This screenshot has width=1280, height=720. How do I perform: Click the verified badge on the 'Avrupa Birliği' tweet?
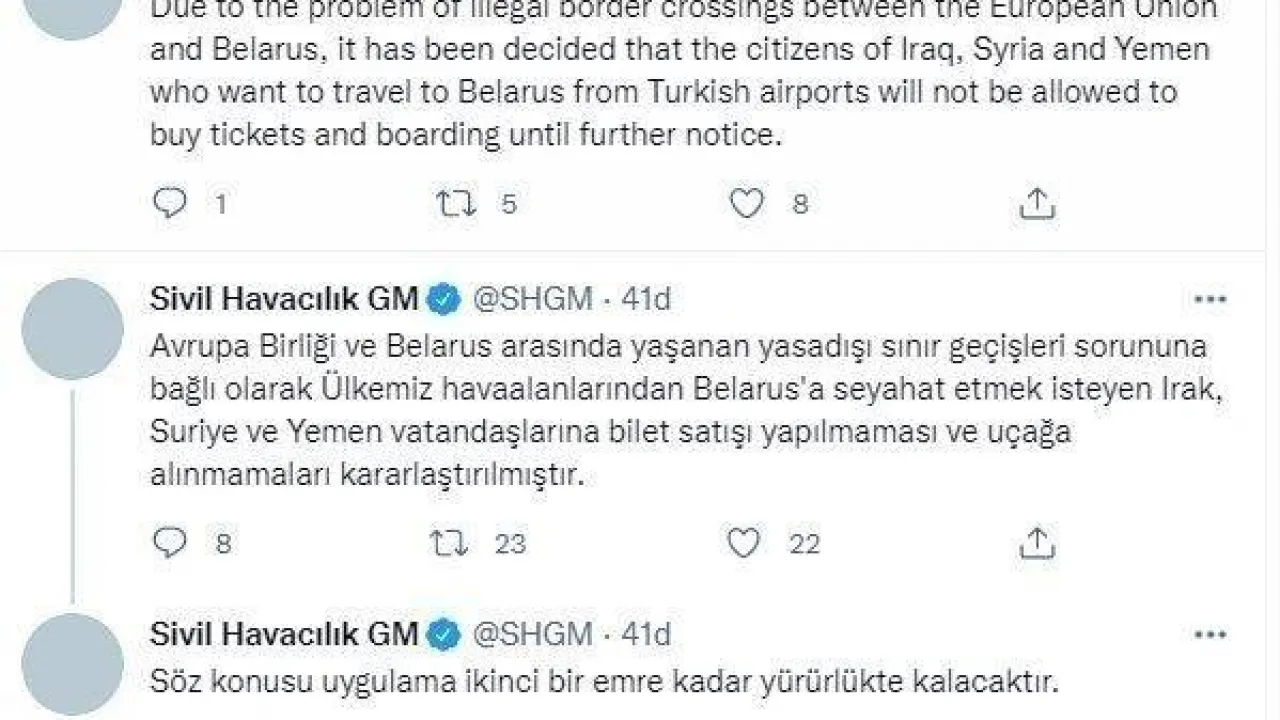[x=445, y=299]
